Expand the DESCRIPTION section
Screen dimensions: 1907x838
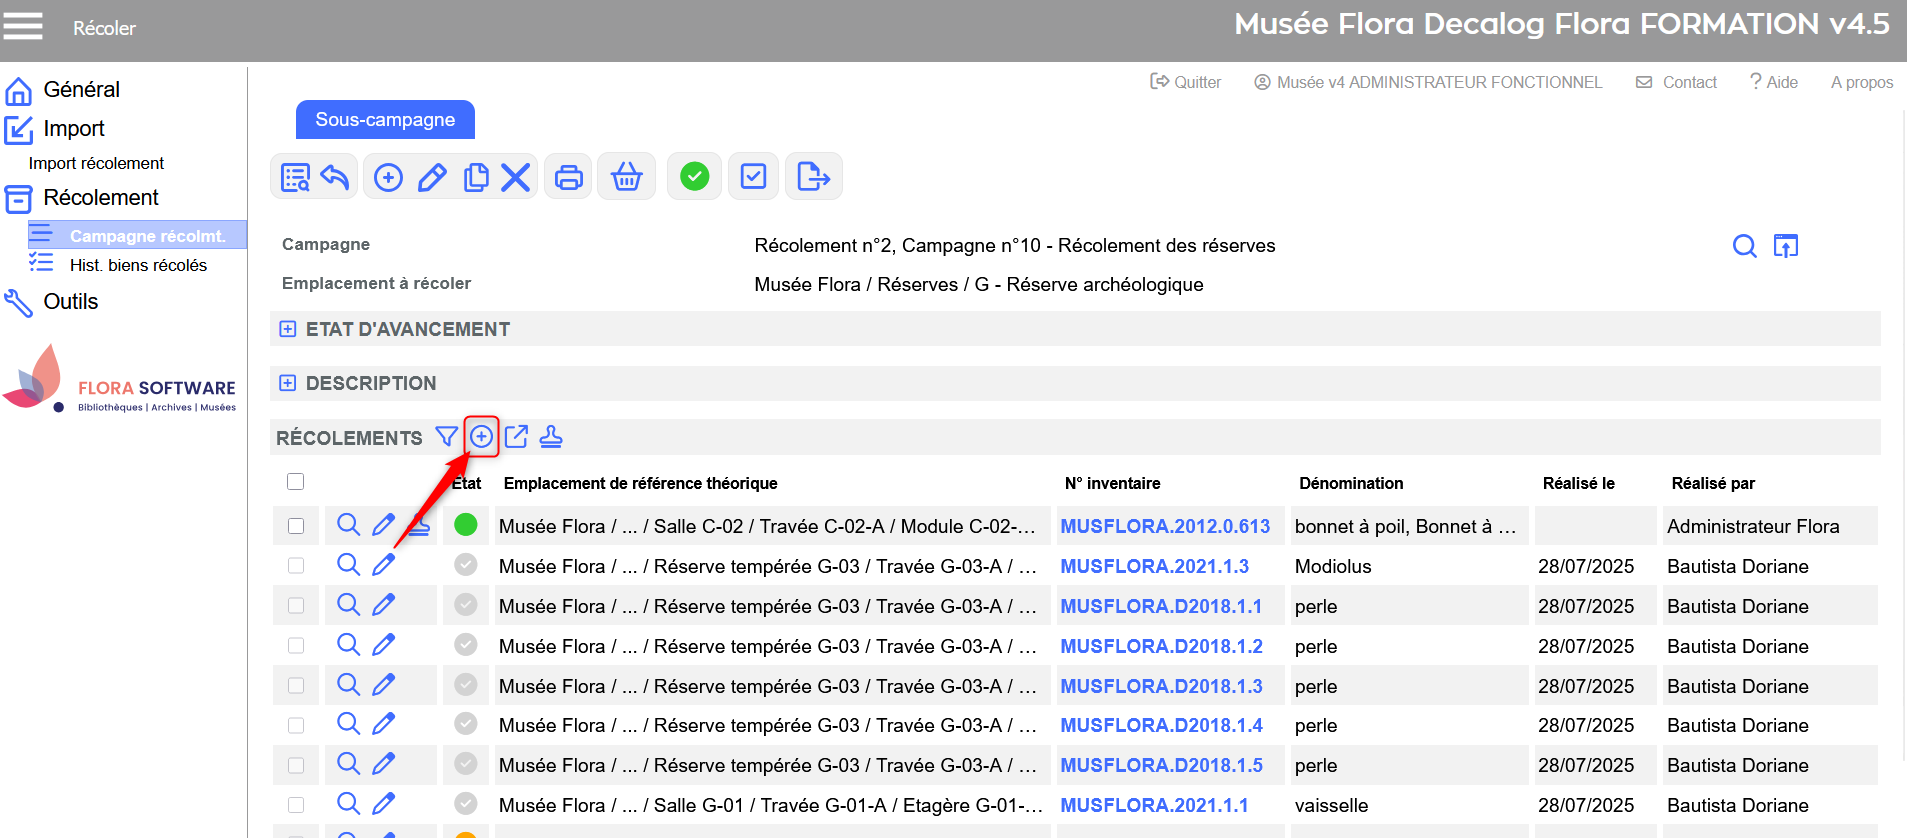click(x=288, y=383)
